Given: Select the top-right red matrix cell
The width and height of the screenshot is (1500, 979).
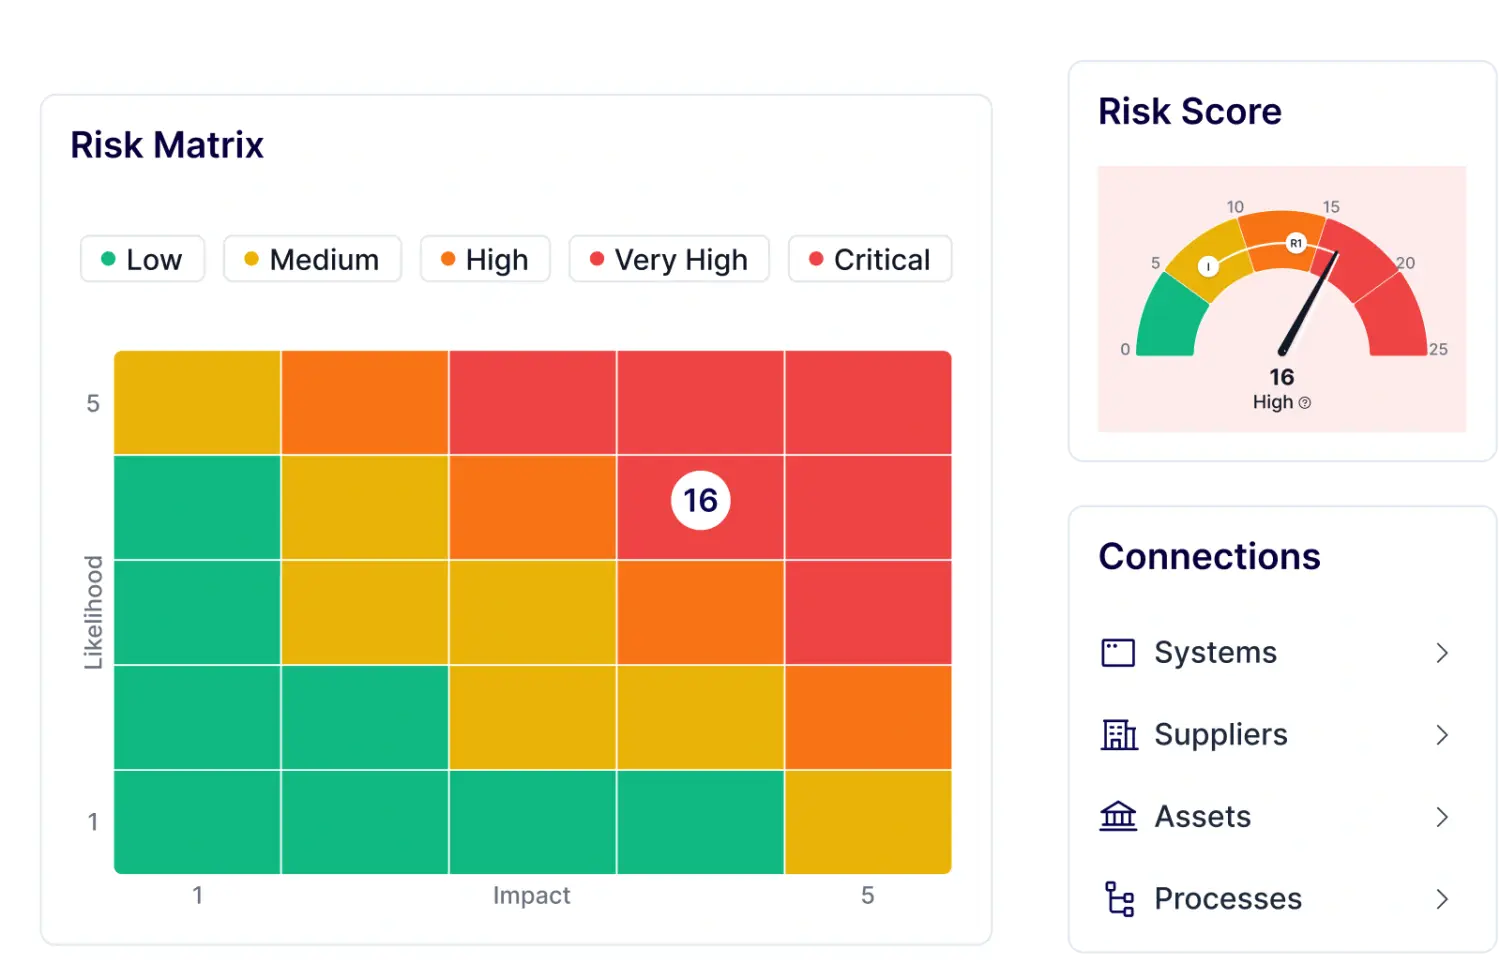Looking at the screenshot, I should (868, 403).
